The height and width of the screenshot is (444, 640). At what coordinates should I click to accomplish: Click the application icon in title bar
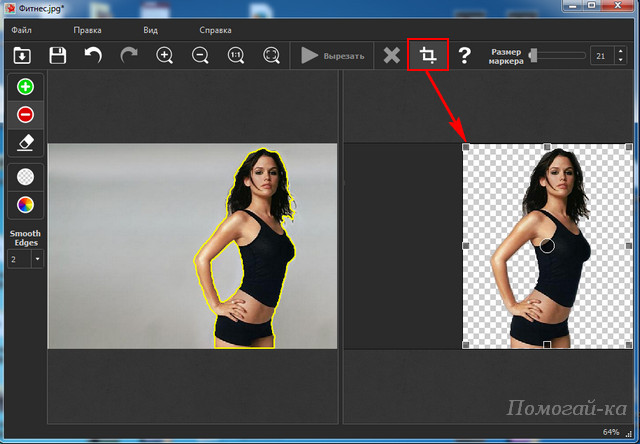[x=9, y=8]
